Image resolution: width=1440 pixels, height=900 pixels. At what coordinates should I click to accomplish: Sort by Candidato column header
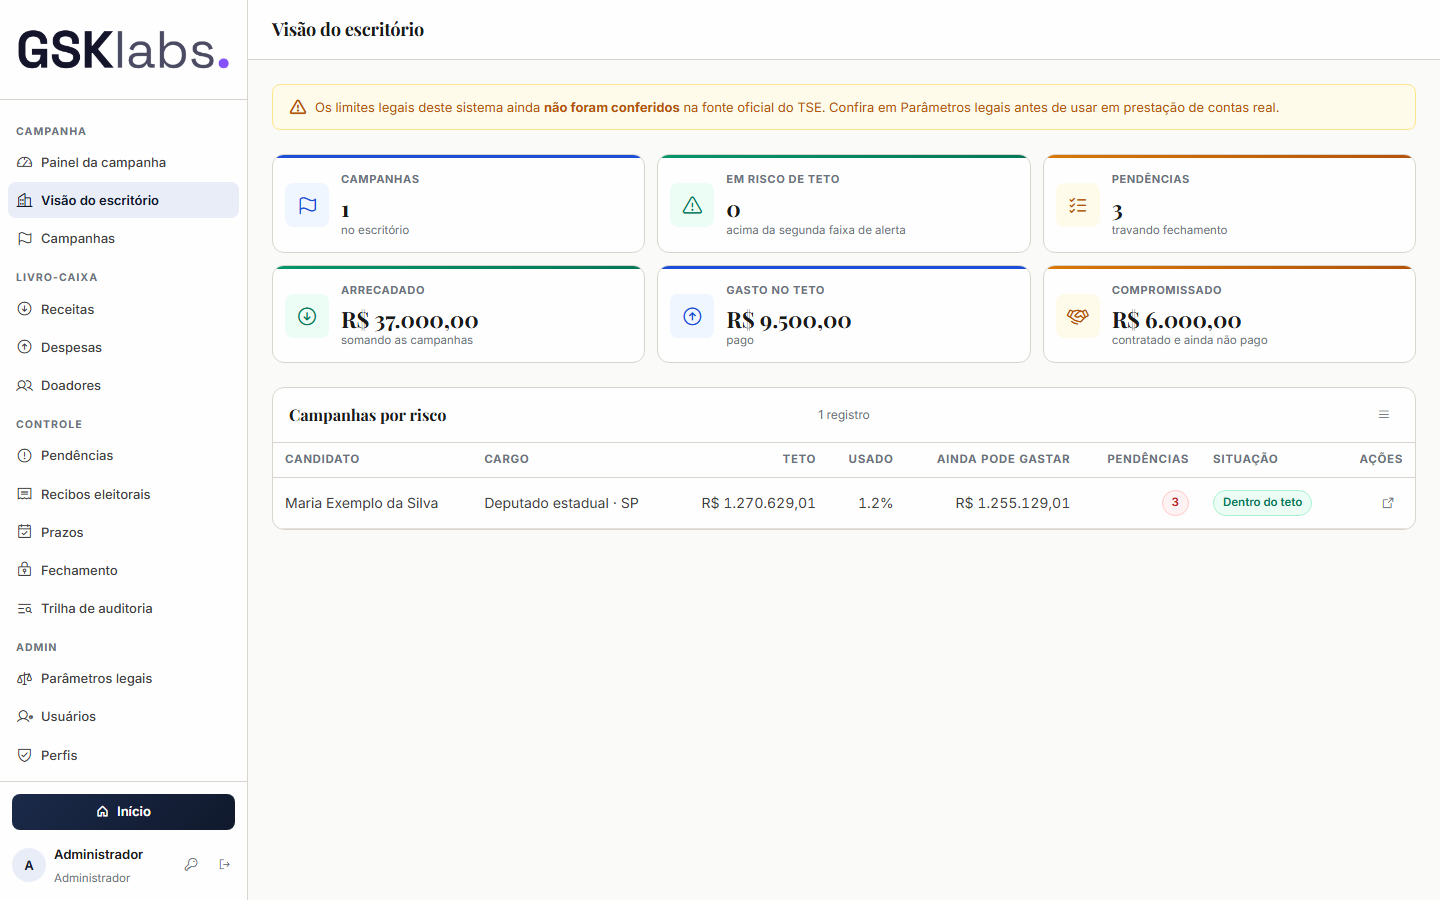coord(322,459)
